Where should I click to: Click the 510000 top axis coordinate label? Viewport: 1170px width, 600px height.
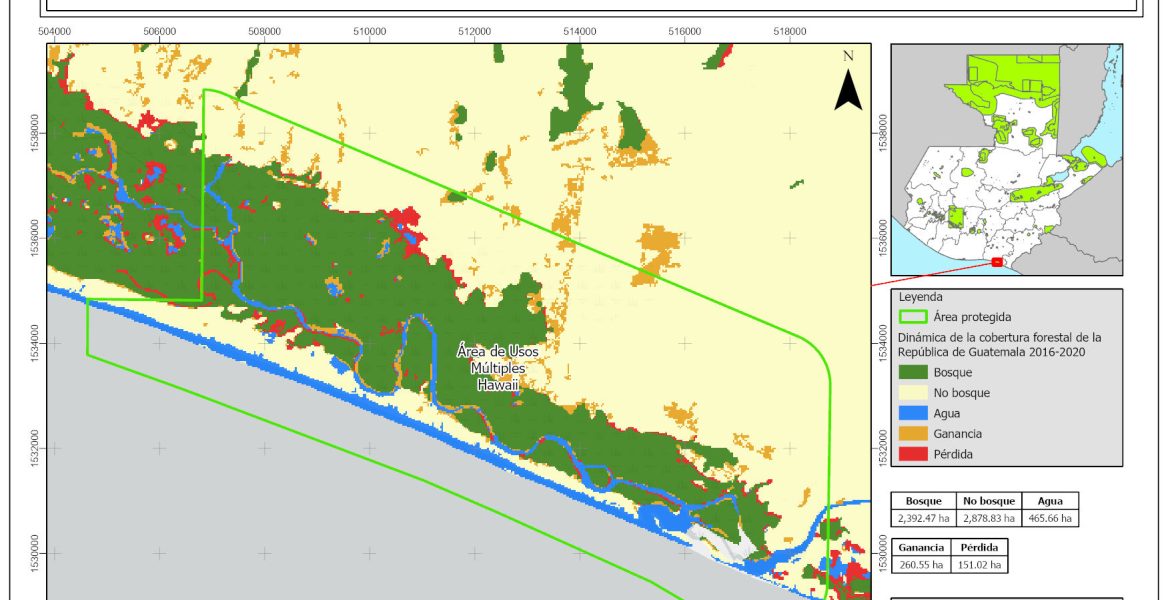click(x=370, y=31)
